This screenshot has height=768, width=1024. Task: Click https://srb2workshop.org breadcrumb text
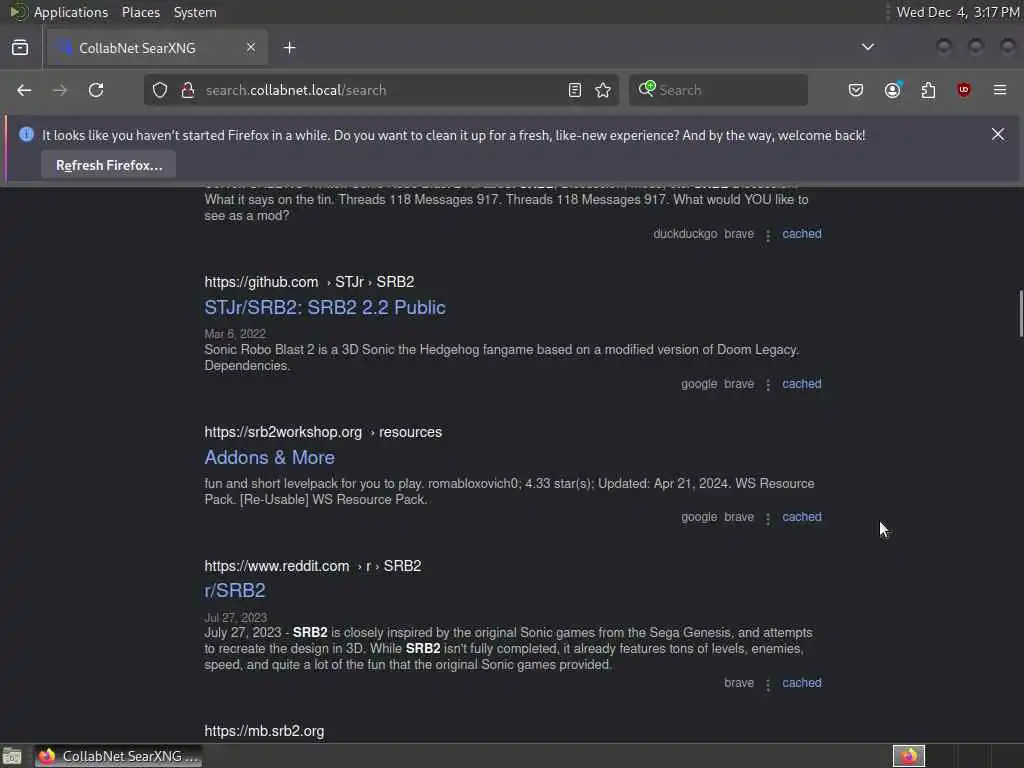click(x=283, y=432)
